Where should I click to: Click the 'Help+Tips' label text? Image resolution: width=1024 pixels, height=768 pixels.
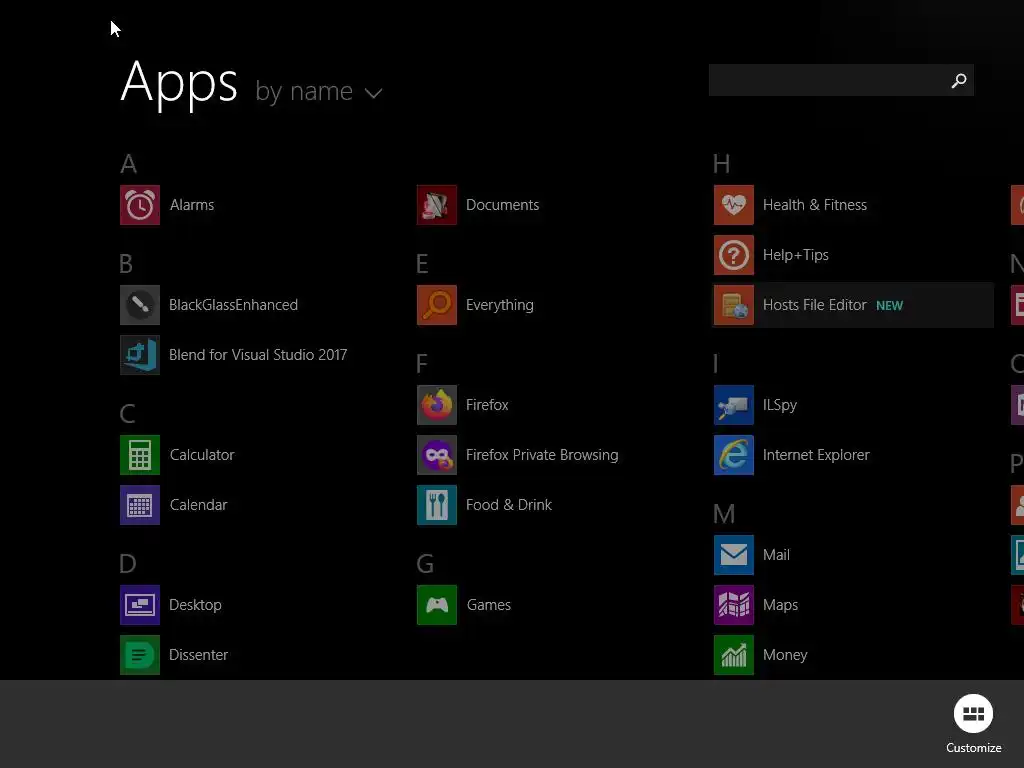795,255
